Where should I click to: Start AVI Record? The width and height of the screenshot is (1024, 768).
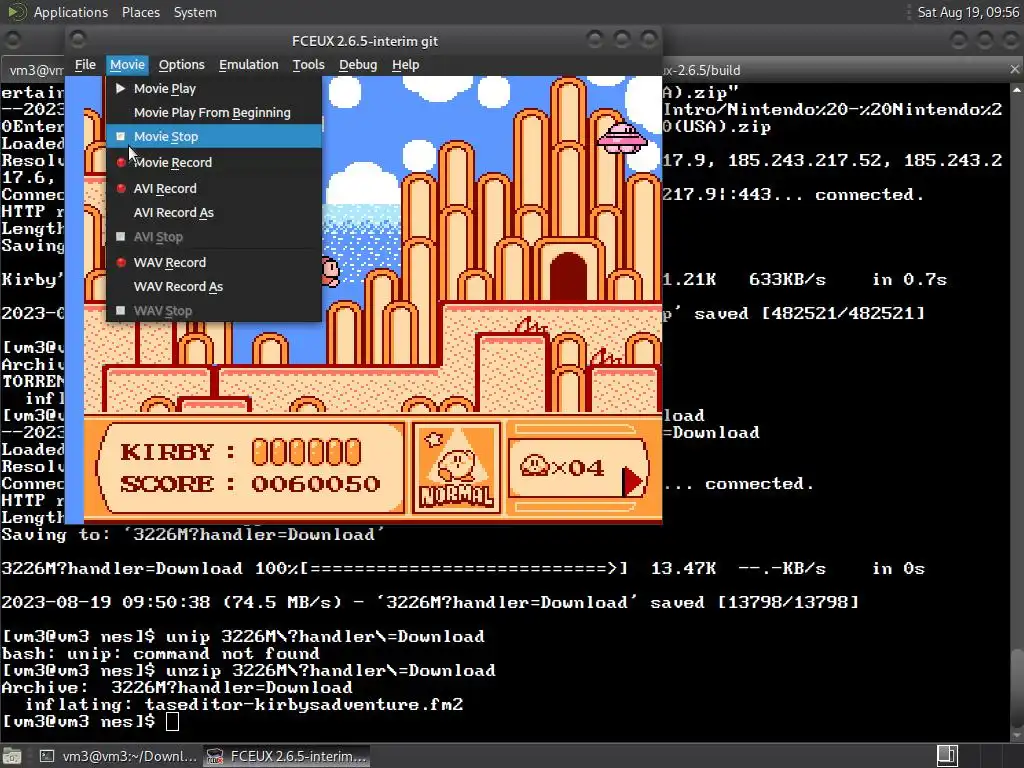tap(214, 189)
